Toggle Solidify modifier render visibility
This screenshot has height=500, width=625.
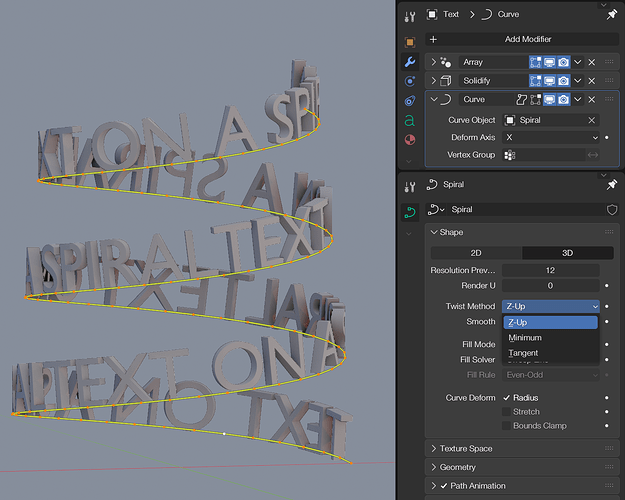pos(564,81)
